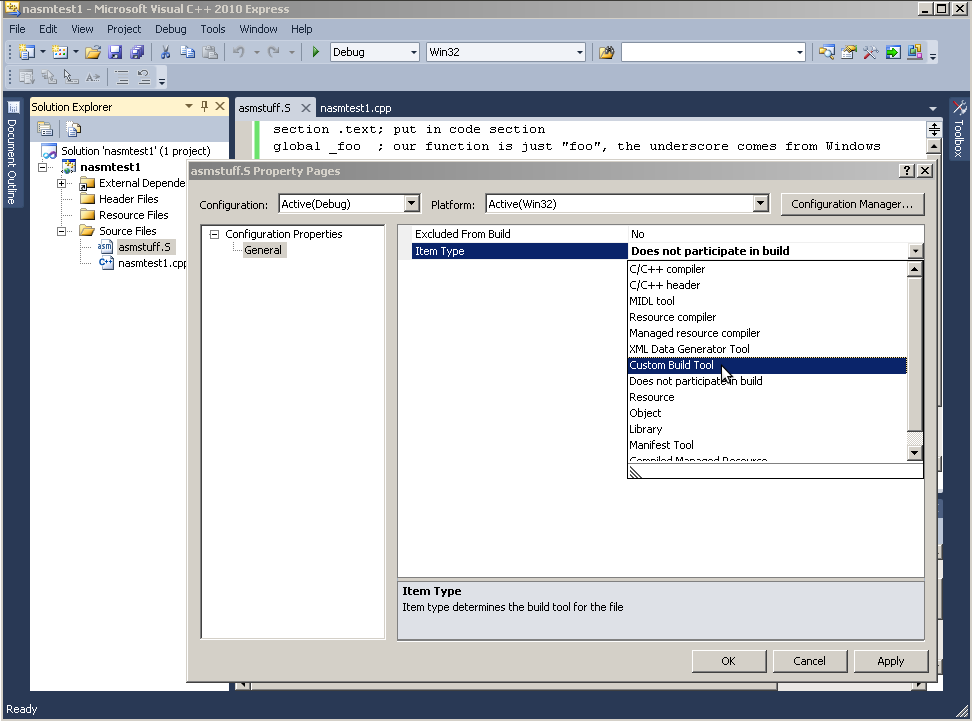Open the Toolbox hammer-and-wrench icon
The height and width of the screenshot is (721, 972).
coord(870,52)
